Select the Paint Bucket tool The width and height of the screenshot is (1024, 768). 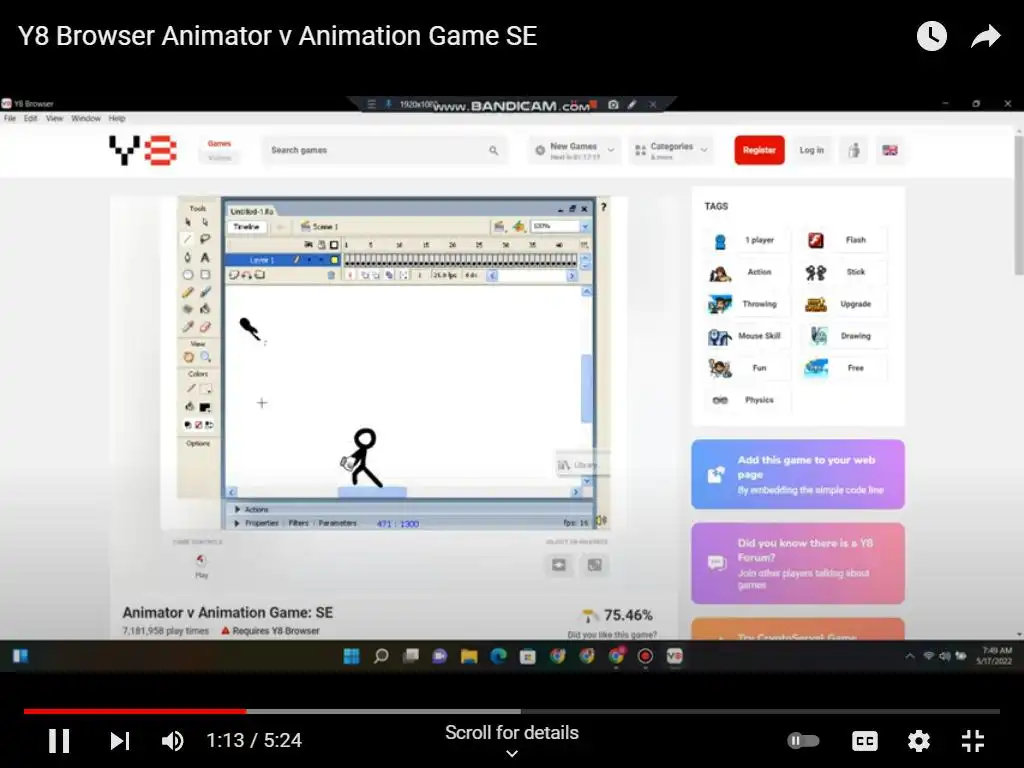click(x=205, y=309)
